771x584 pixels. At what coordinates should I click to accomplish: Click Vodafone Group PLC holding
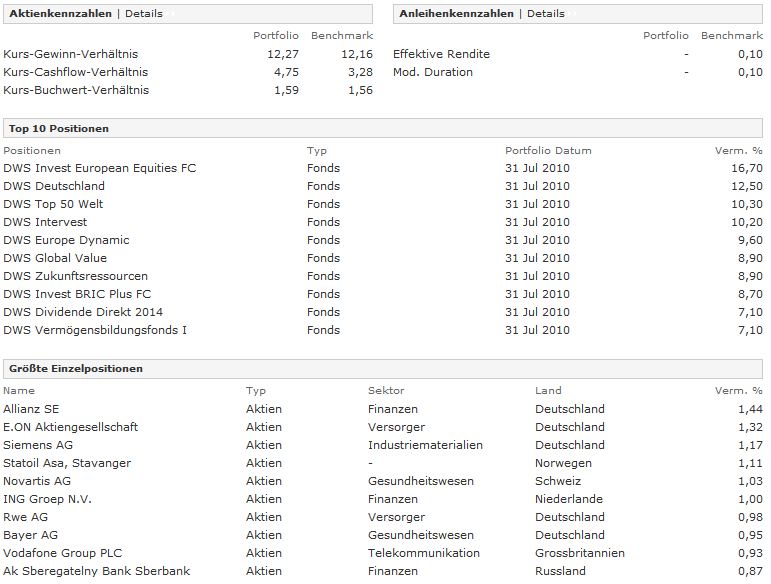click(x=62, y=553)
